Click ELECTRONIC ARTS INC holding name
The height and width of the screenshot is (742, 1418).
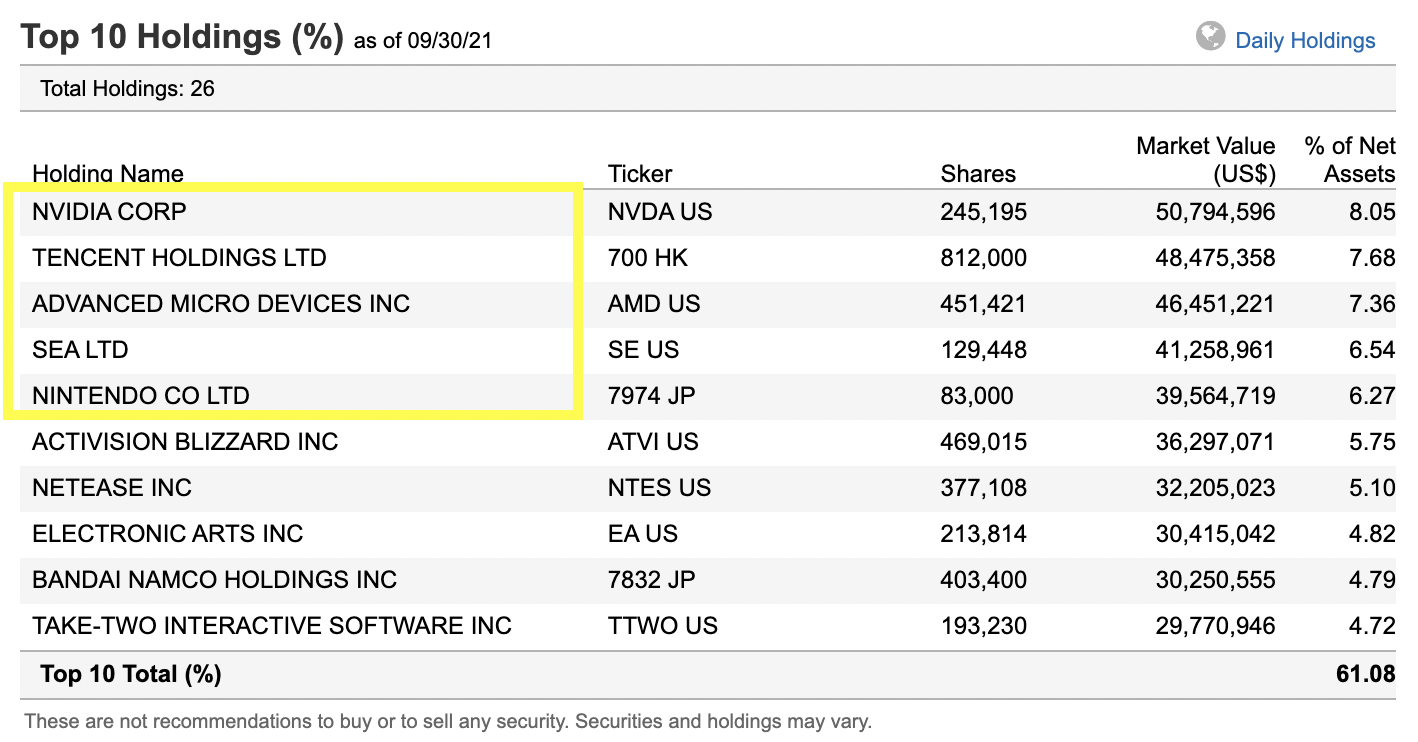(167, 534)
